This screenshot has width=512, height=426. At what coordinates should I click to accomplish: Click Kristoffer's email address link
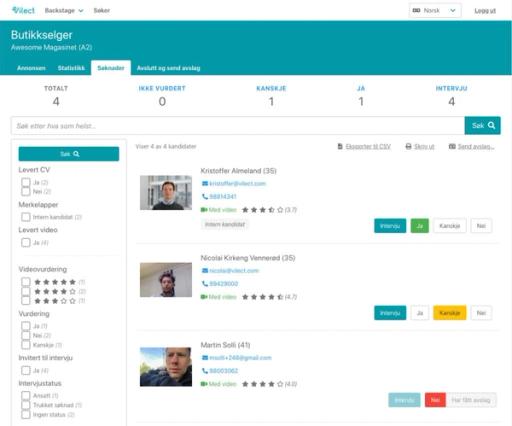(x=237, y=184)
